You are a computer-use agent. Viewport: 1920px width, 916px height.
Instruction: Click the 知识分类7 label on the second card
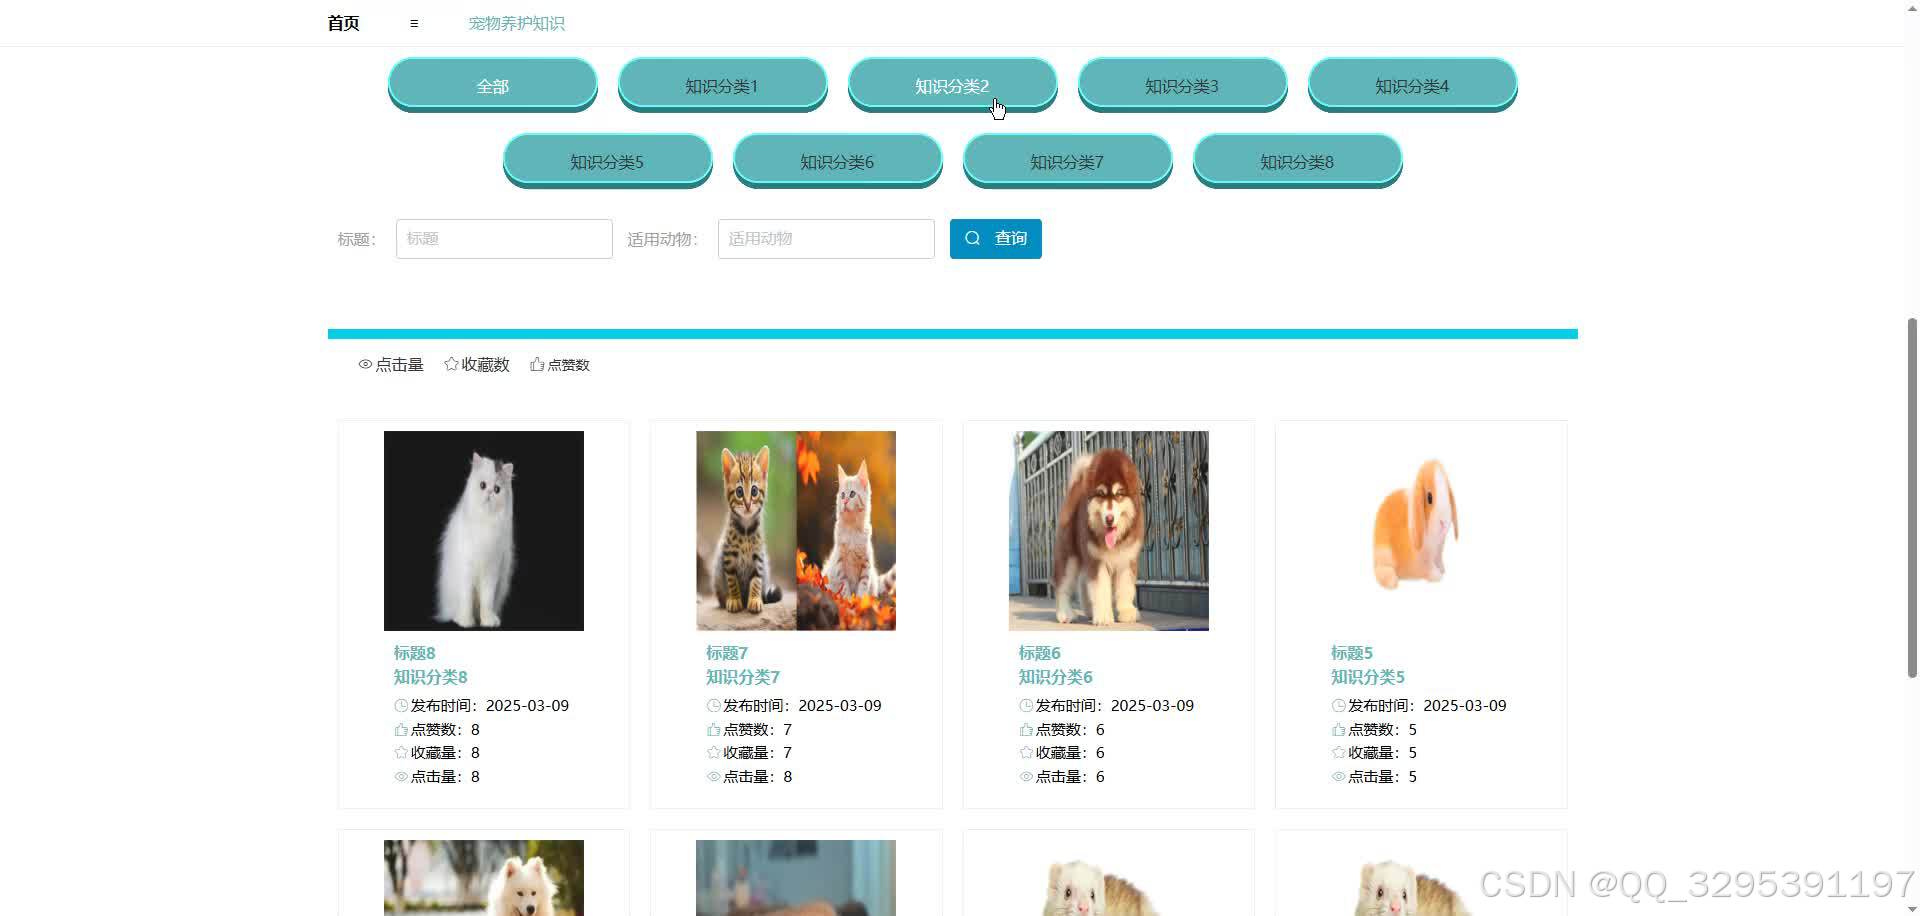tap(743, 677)
